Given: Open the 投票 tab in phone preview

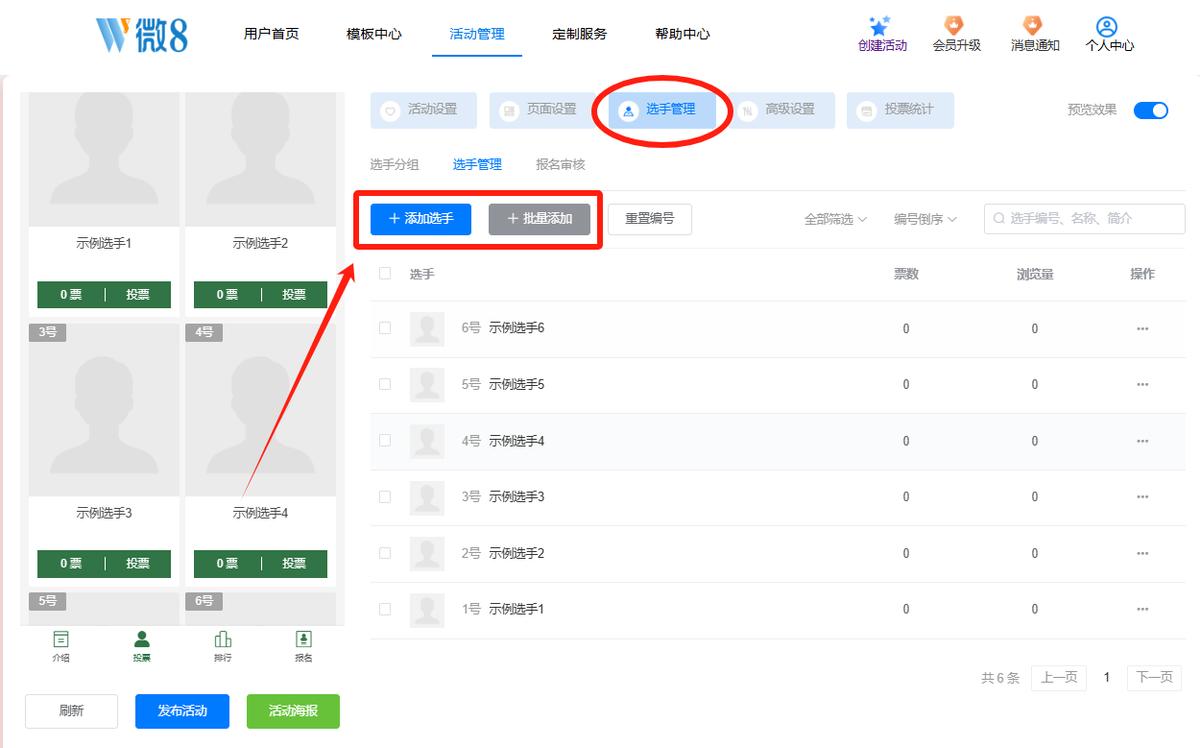Looking at the screenshot, I should (x=142, y=646).
